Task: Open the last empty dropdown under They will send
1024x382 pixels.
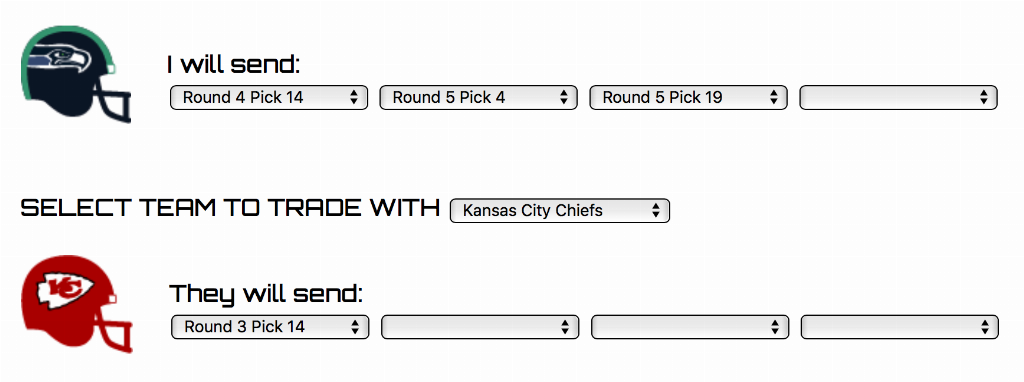Action: click(900, 326)
